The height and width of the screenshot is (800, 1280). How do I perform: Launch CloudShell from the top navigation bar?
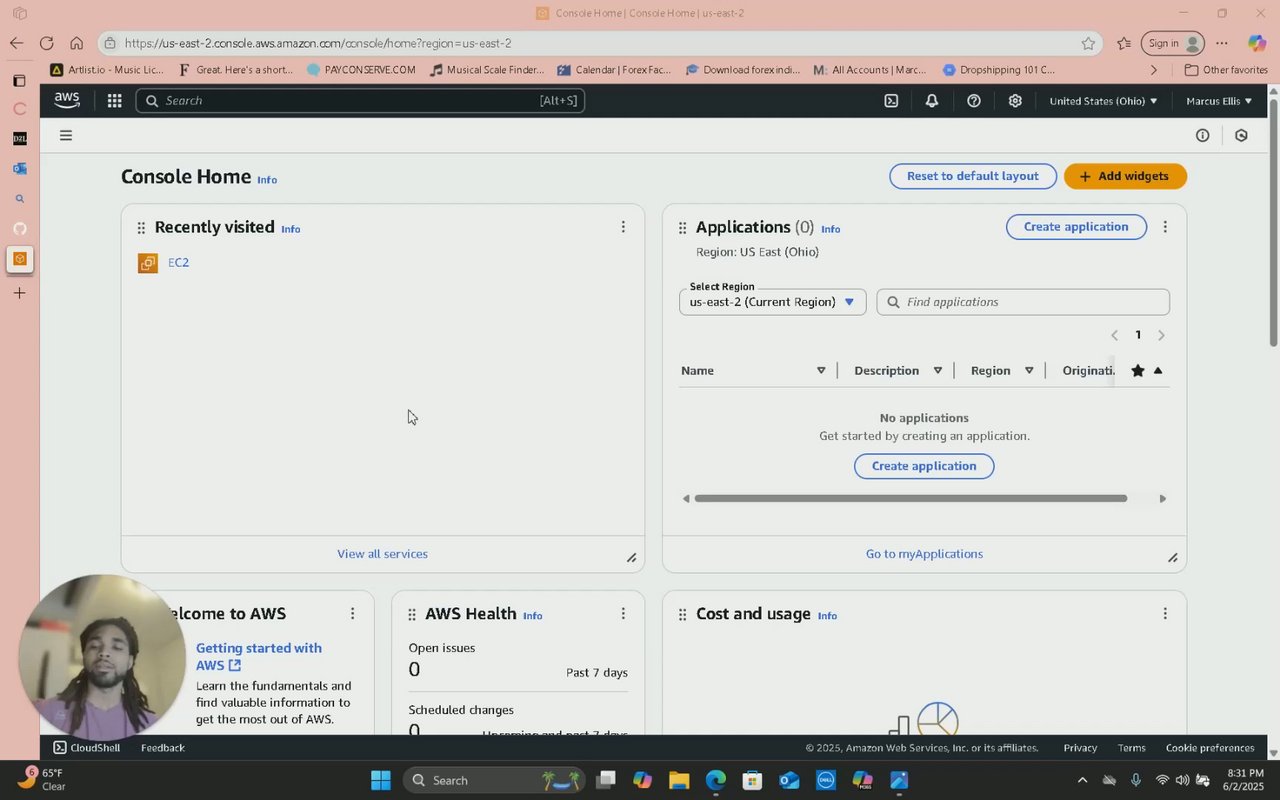coord(891,101)
